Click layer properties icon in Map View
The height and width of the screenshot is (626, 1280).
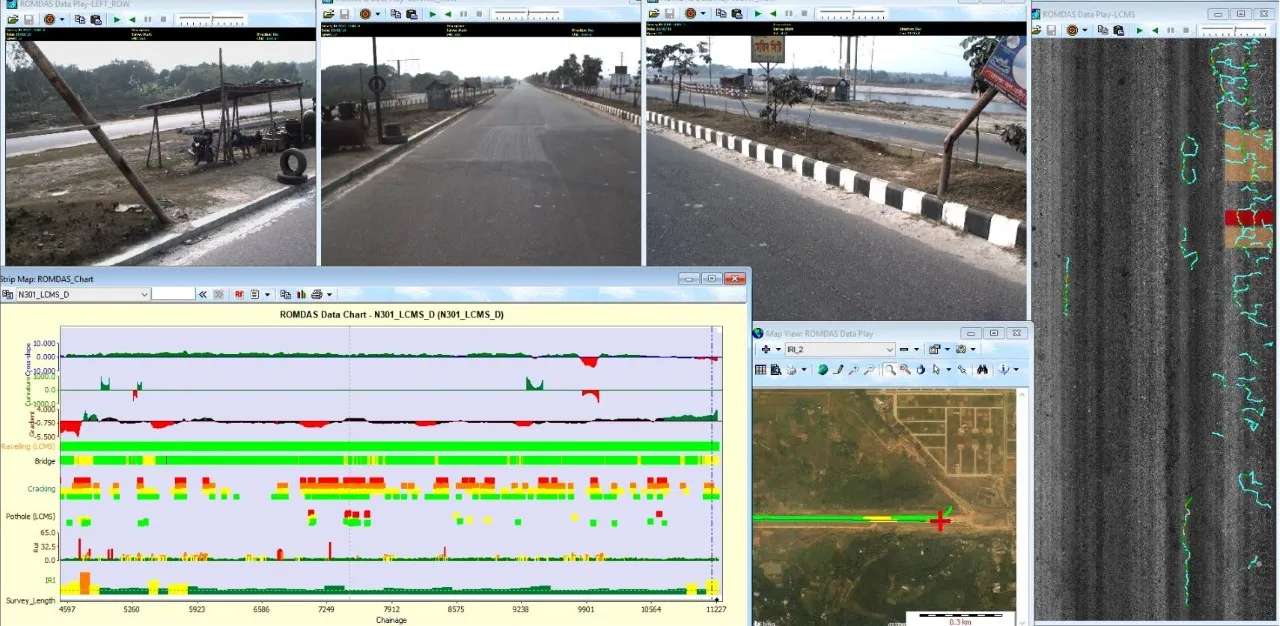(x=934, y=350)
